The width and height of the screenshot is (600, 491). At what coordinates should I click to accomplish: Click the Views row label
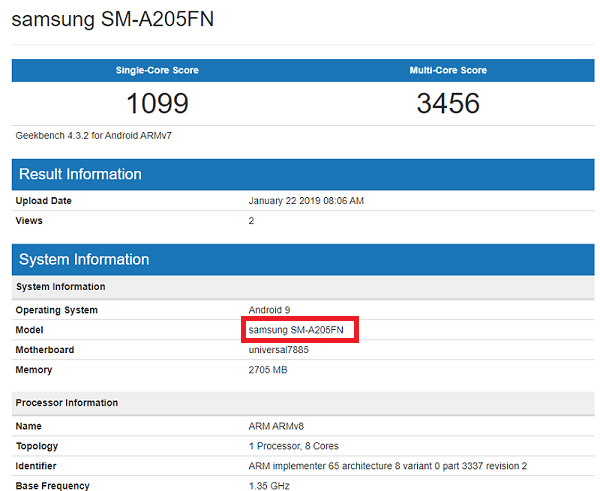coord(30,220)
